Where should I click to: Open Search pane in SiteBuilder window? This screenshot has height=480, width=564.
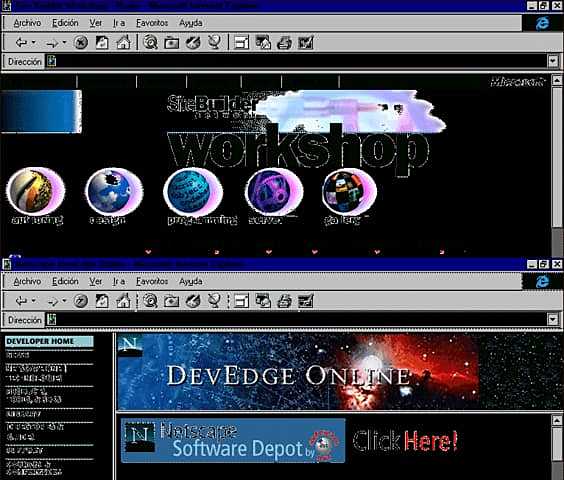(x=150, y=42)
